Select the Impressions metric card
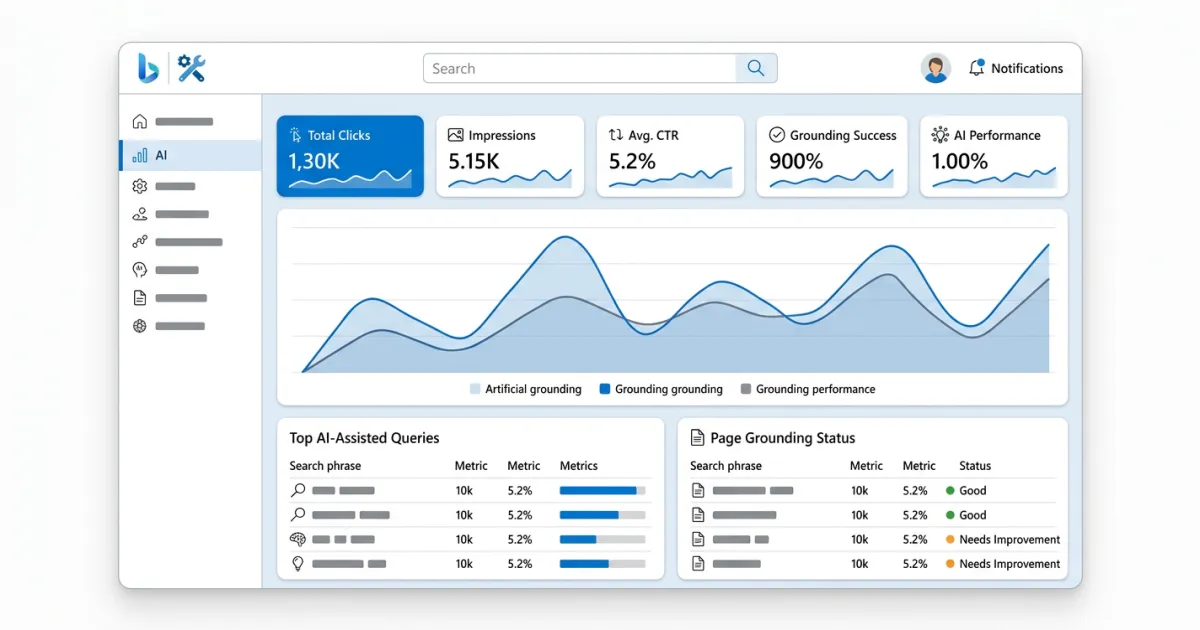 coord(510,156)
